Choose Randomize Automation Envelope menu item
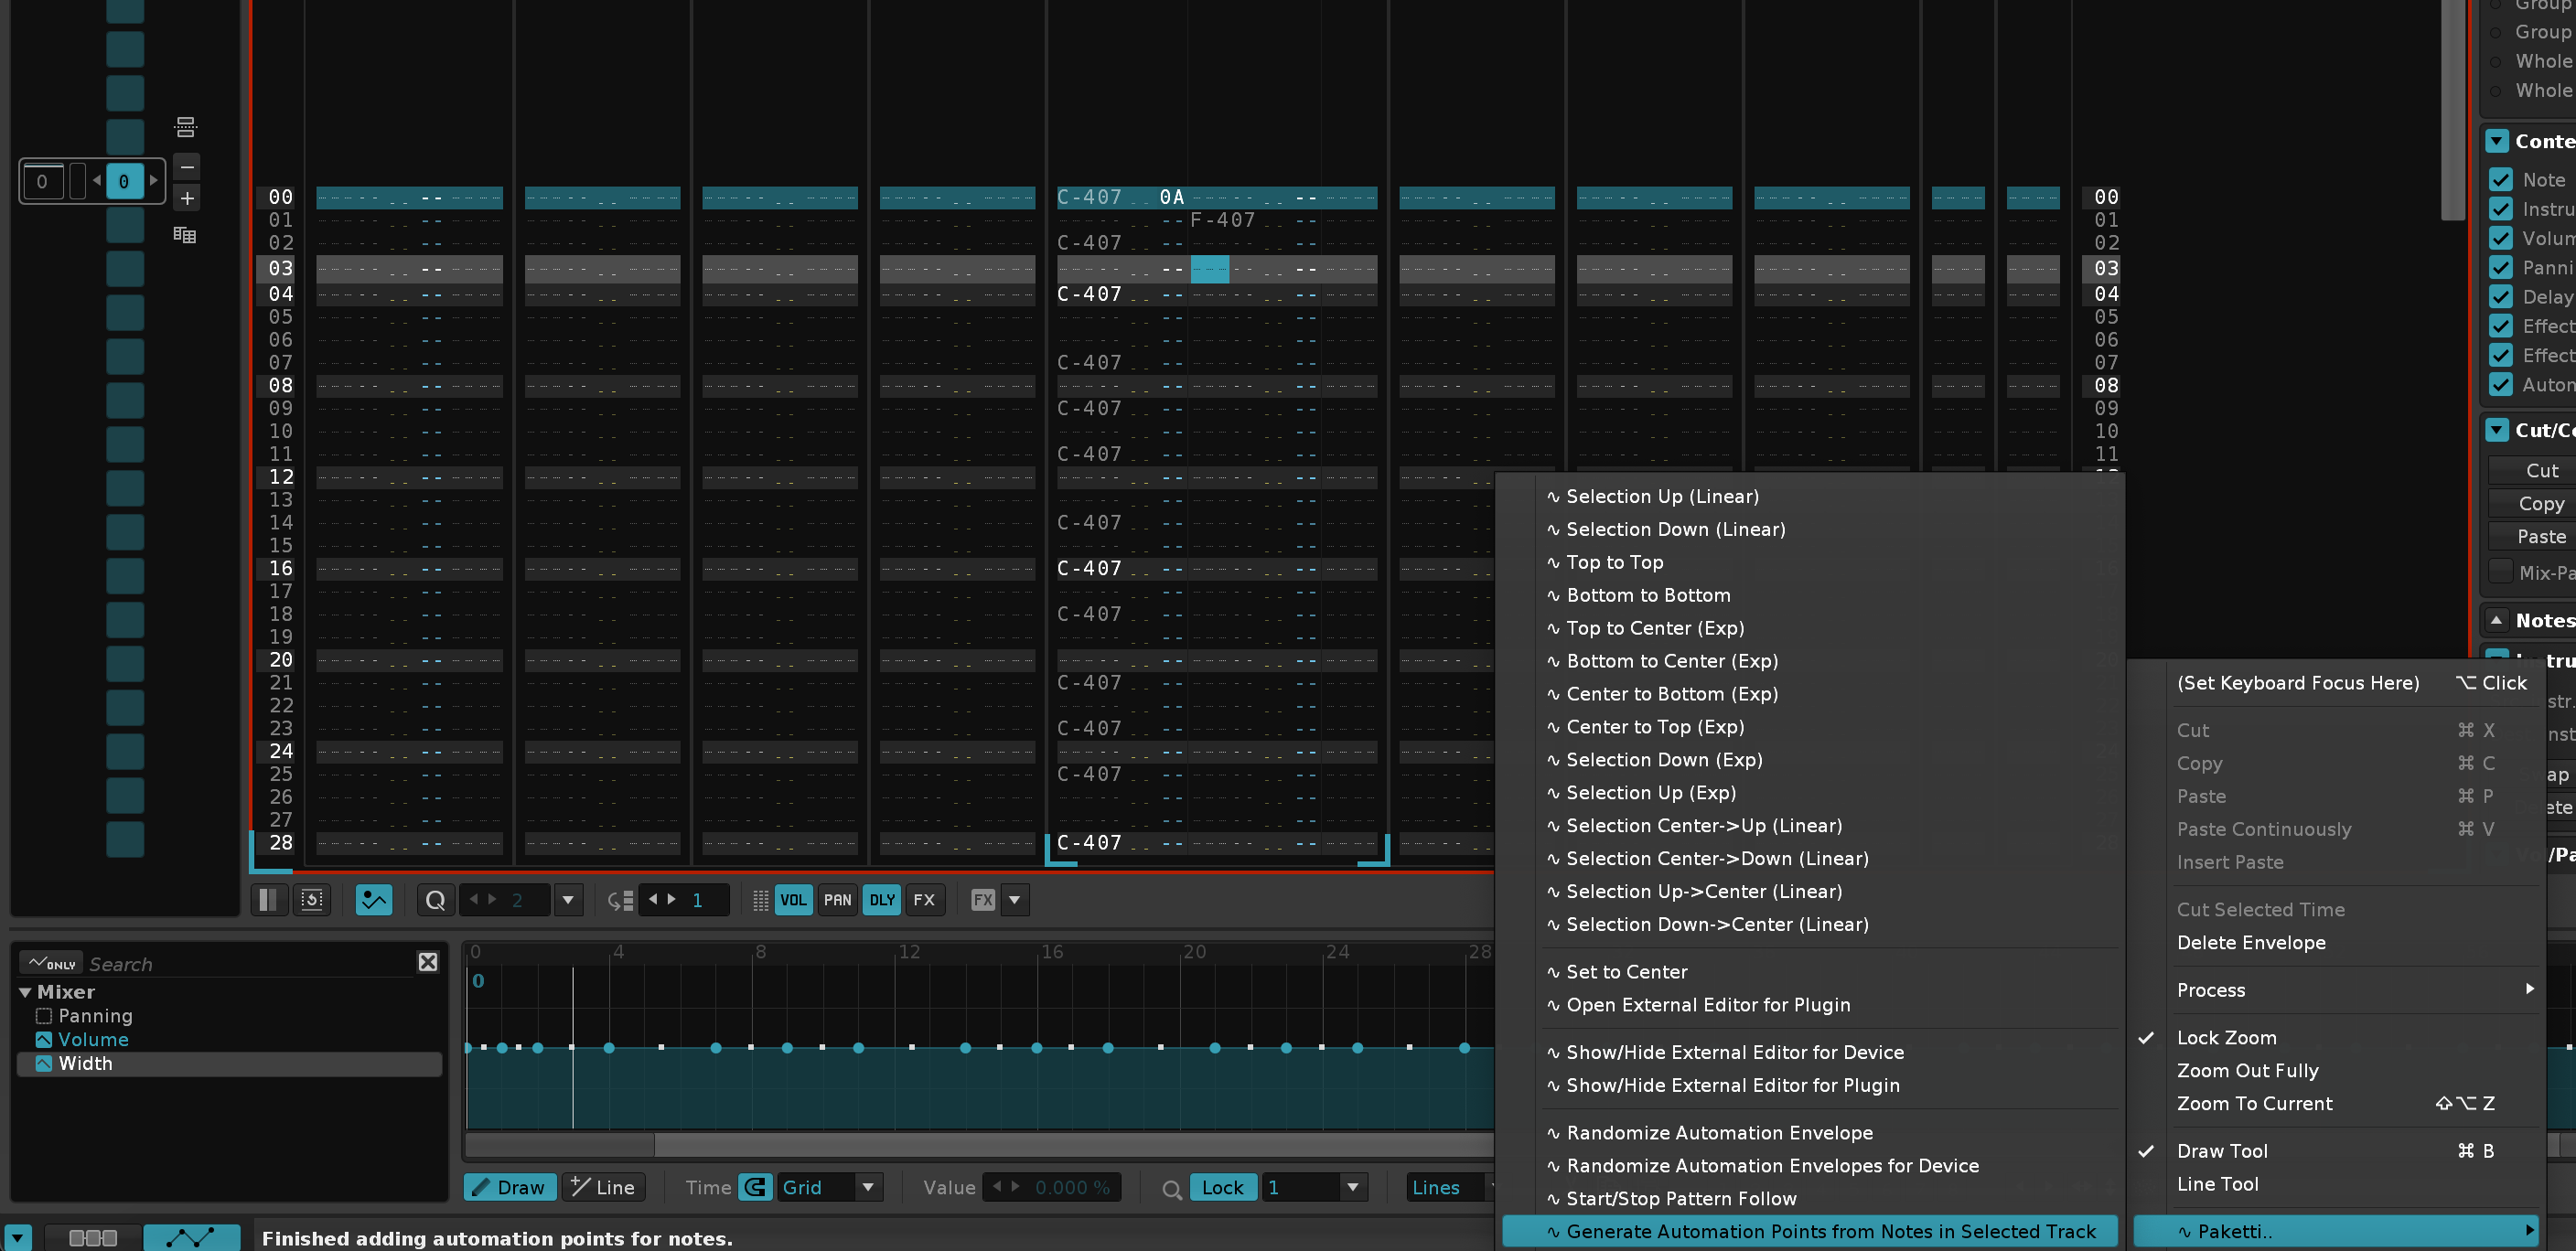The image size is (2576, 1251). 1719,1133
